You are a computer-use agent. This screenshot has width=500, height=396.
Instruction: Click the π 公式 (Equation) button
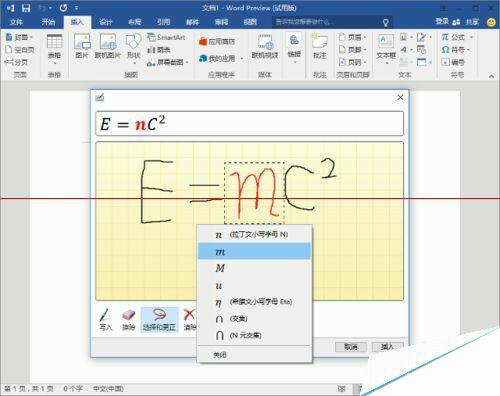point(457,37)
